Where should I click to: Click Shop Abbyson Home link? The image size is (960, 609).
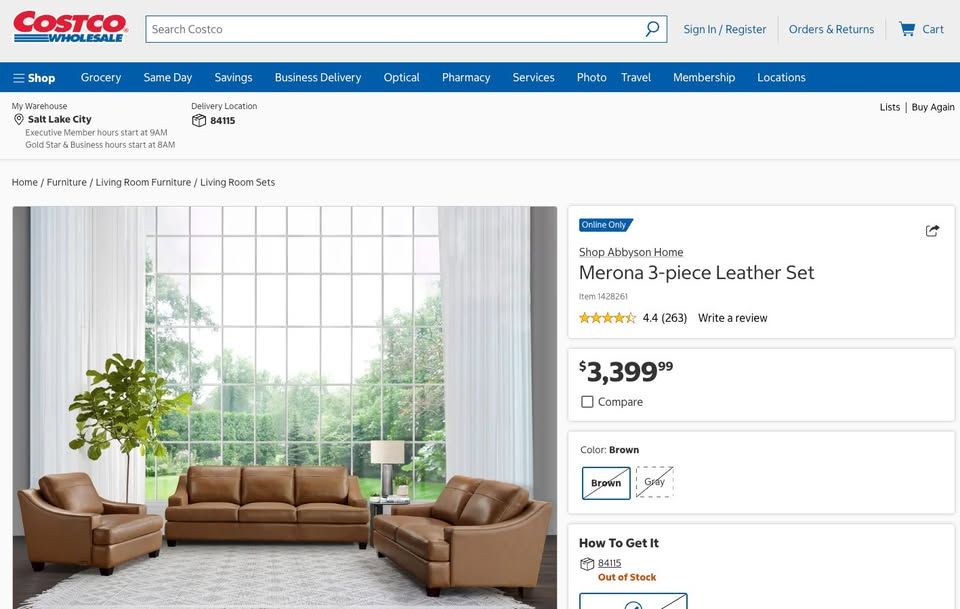pos(631,252)
